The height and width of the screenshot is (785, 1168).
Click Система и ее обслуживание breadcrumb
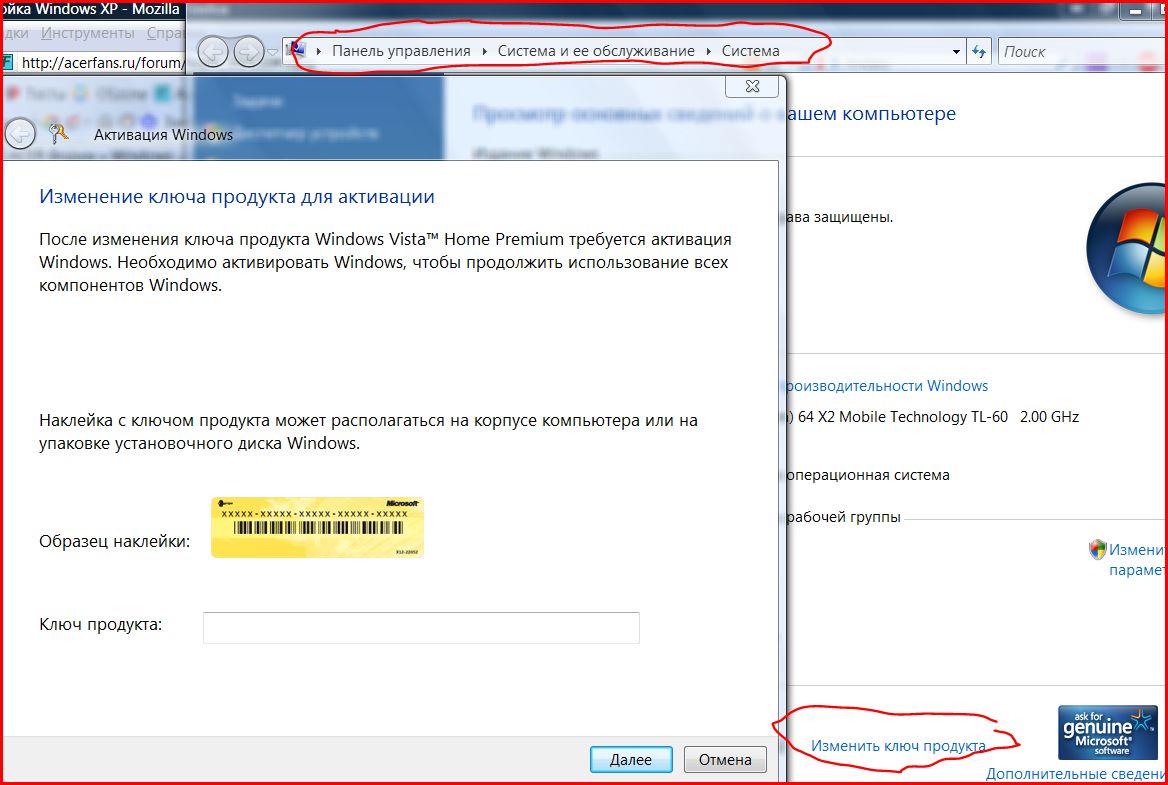click(x=596, y=51)
